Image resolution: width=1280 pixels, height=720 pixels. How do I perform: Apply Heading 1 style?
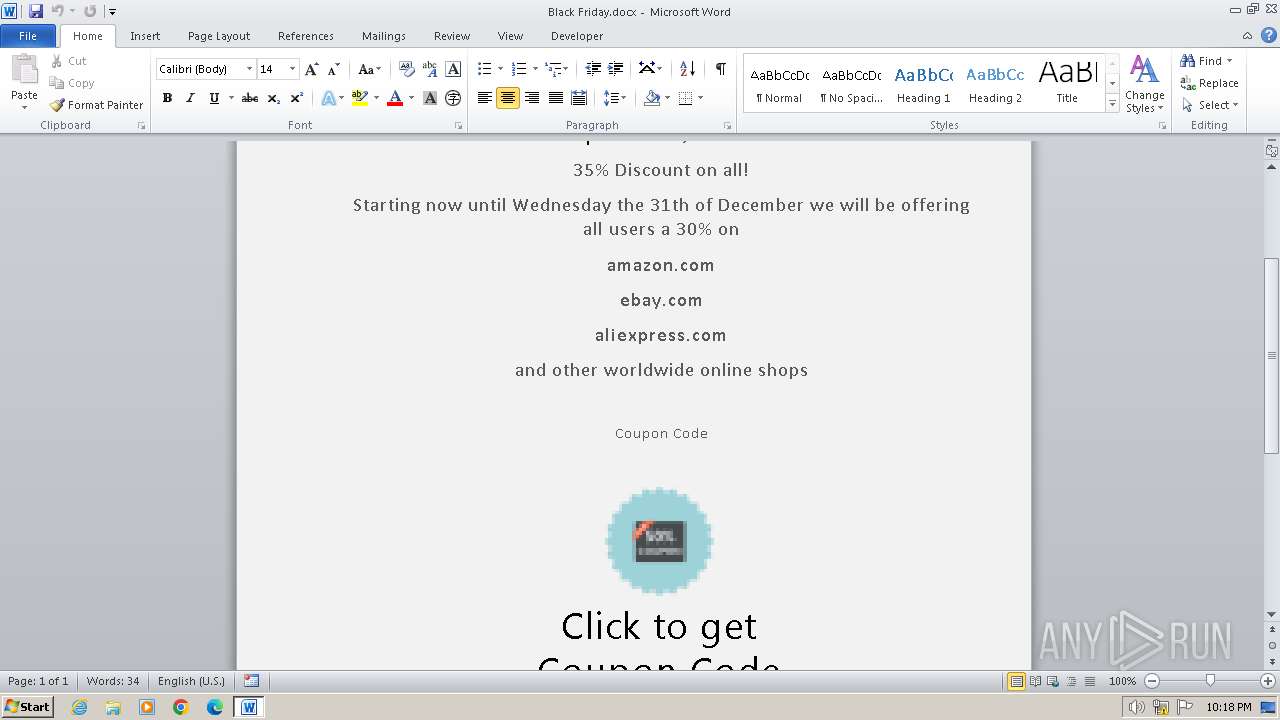[x=924, y=84]
